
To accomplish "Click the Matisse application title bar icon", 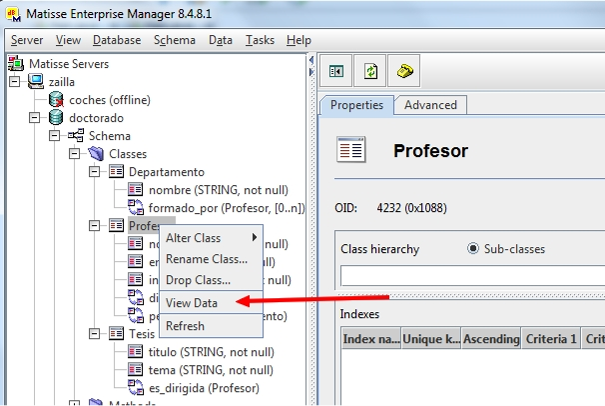I will tap(14, 14).
